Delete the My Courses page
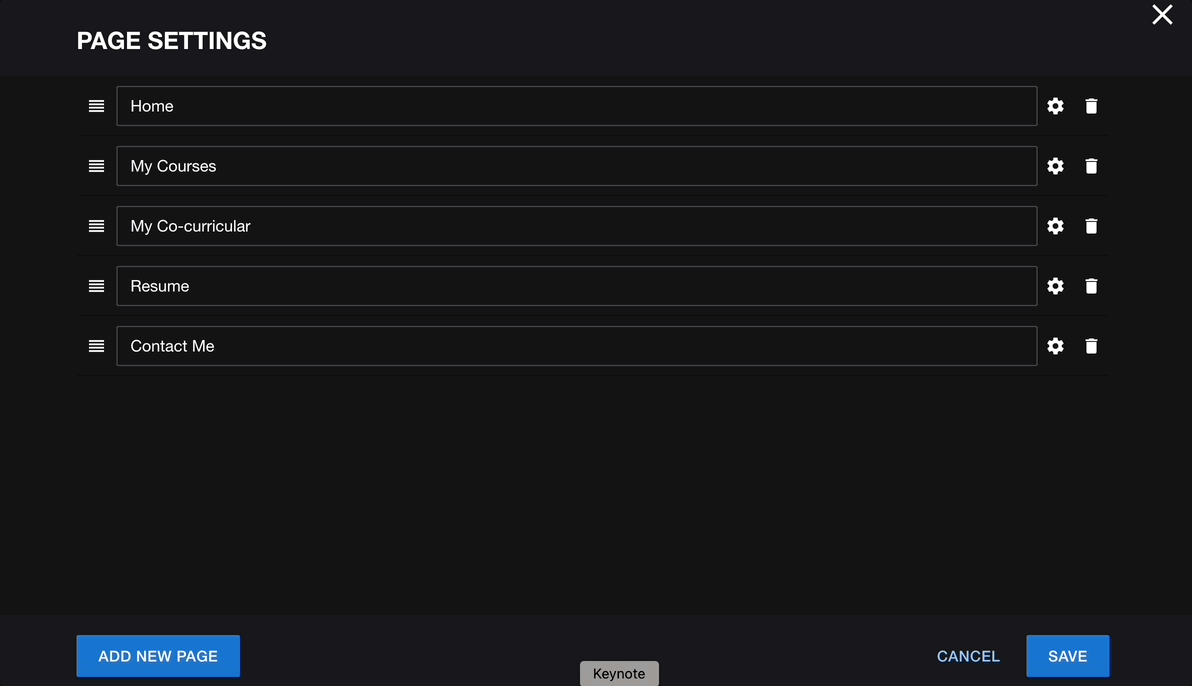This screenshot has height=686, width=1192. coord(1091,166)
